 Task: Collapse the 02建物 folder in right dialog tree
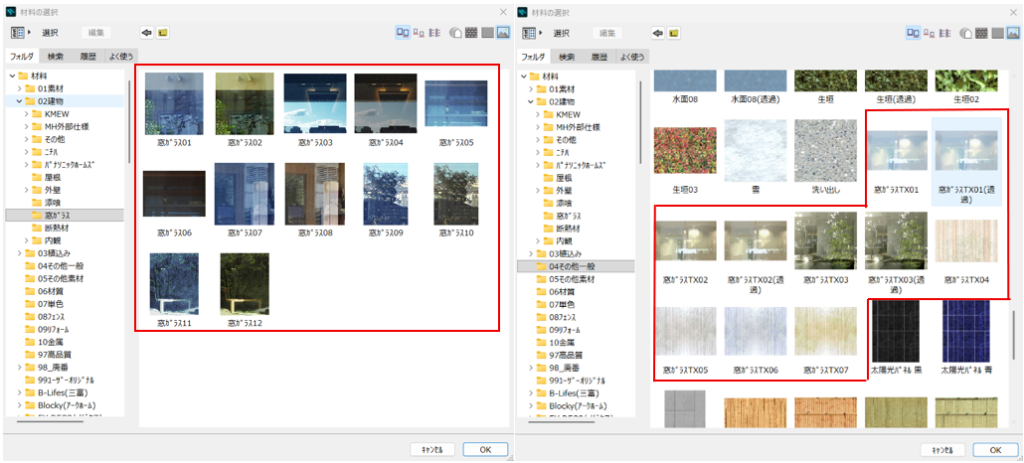coord(532,101)
